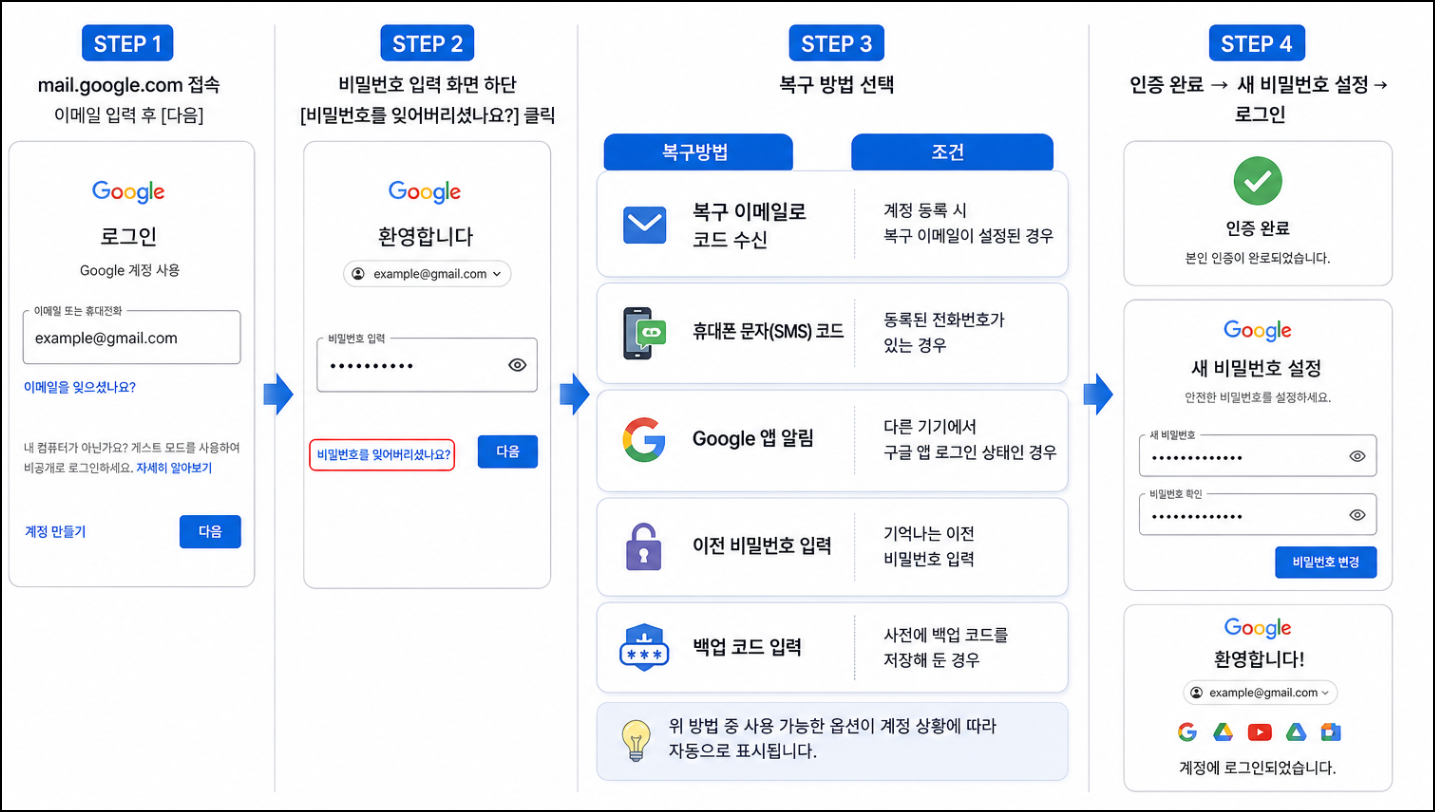Image resolution: width=1435 pixels, height=812 pixels.
Task: Click the 등록된 전화번호가 있는 경우 condition text
Action: coord(944,332)
